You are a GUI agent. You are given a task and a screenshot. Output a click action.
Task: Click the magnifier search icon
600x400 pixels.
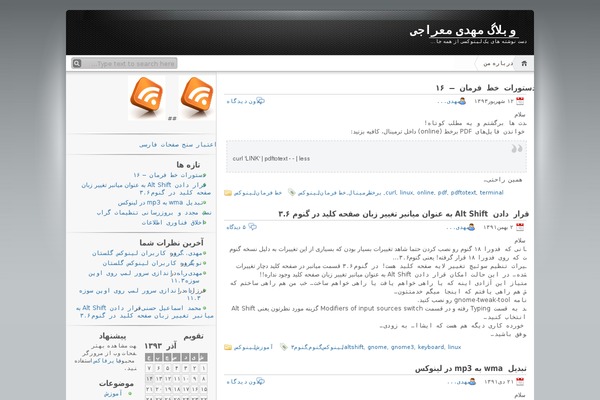(77, 63)
